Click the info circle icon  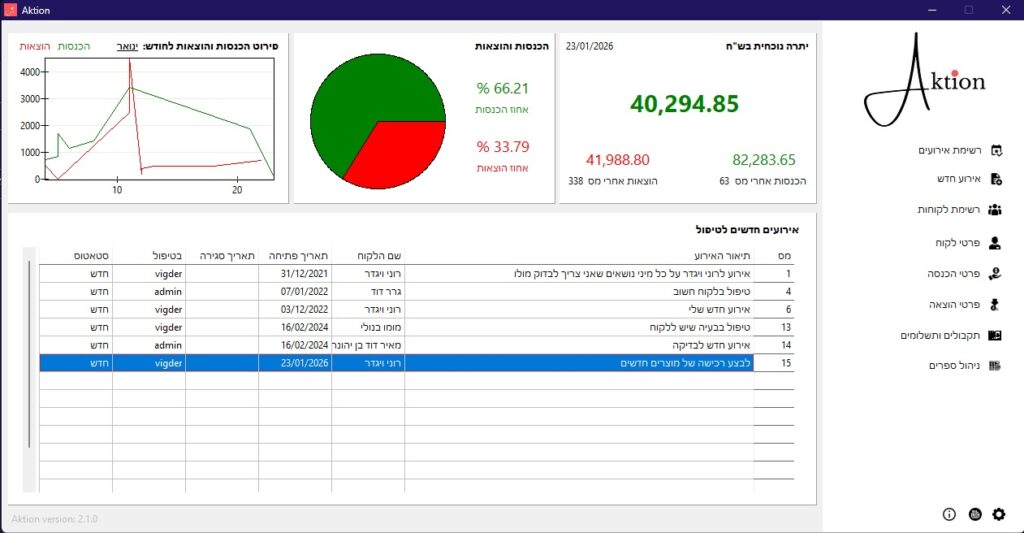[x=949, y=514]
